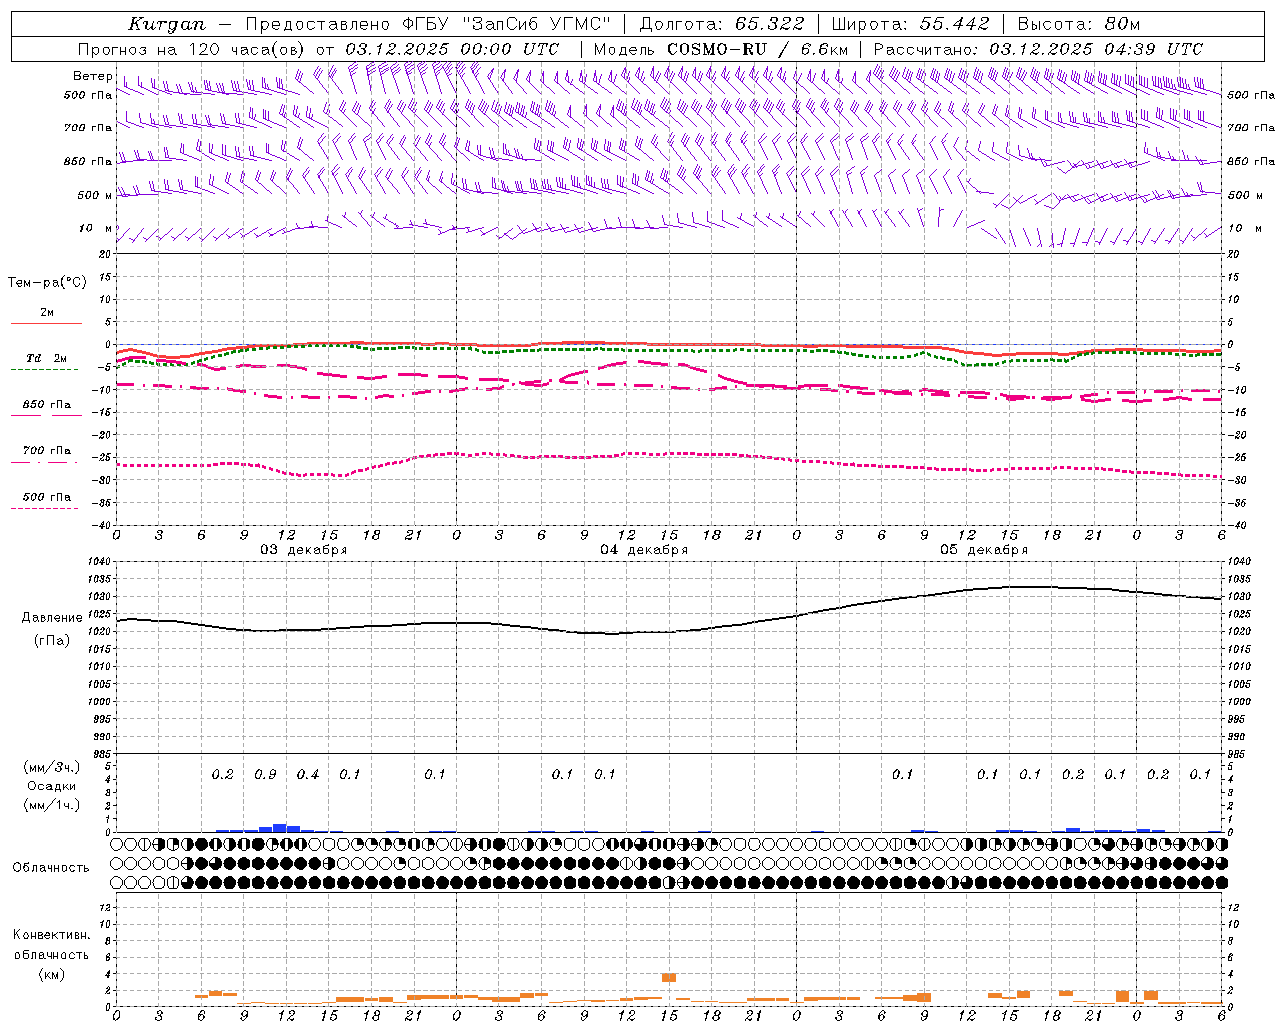Click the '500 гПа' temperature legend entry

tap(47, 496)
